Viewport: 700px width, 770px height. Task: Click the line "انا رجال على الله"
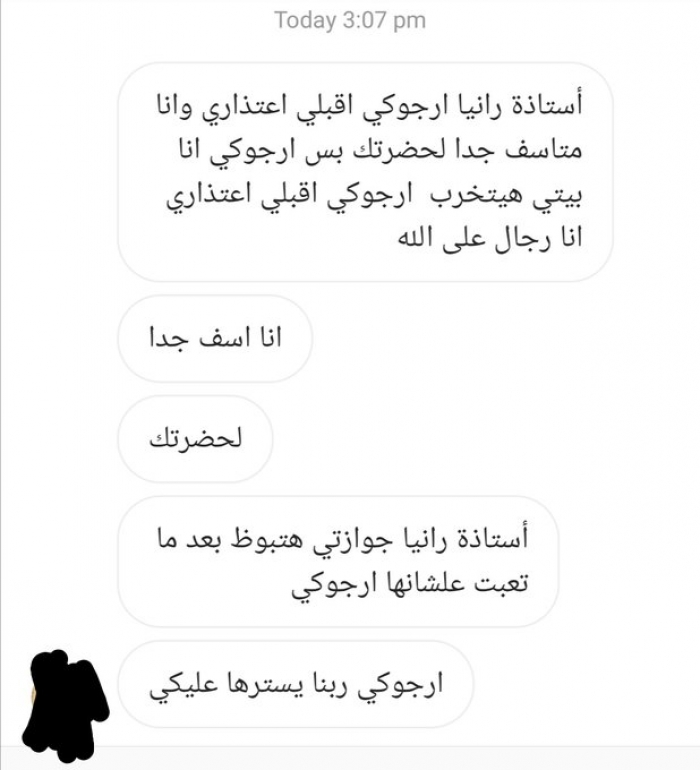[x=490, y=238]
